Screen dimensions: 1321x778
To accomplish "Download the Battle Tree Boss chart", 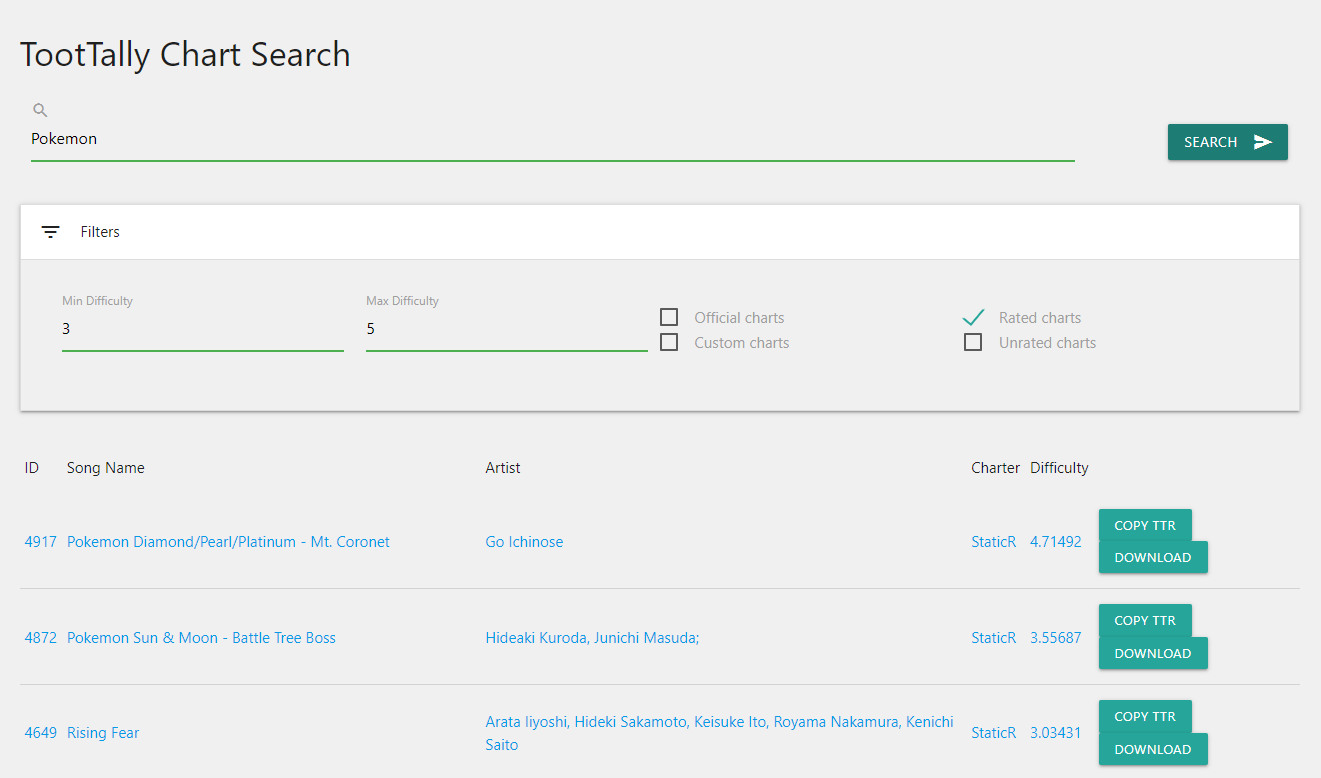I will (x=1152, y=653).
